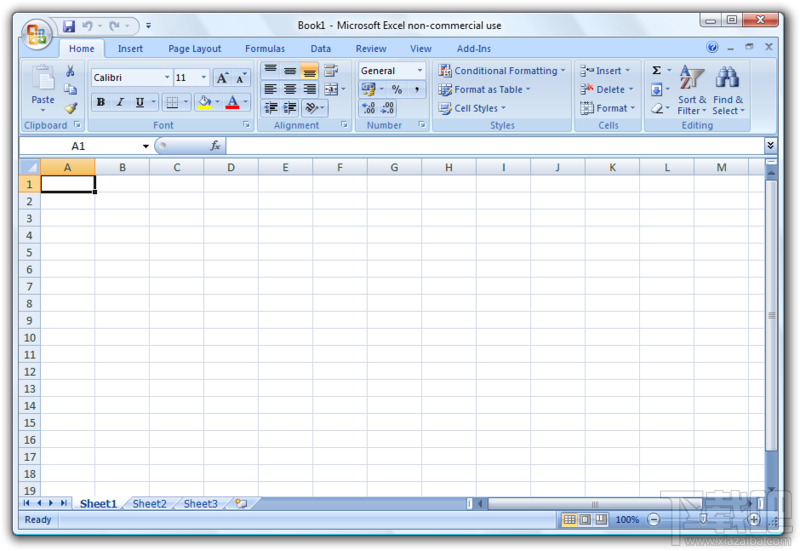Merge and center cells
The width and height of the screenshot is (800, 551).
click(332, 89)
